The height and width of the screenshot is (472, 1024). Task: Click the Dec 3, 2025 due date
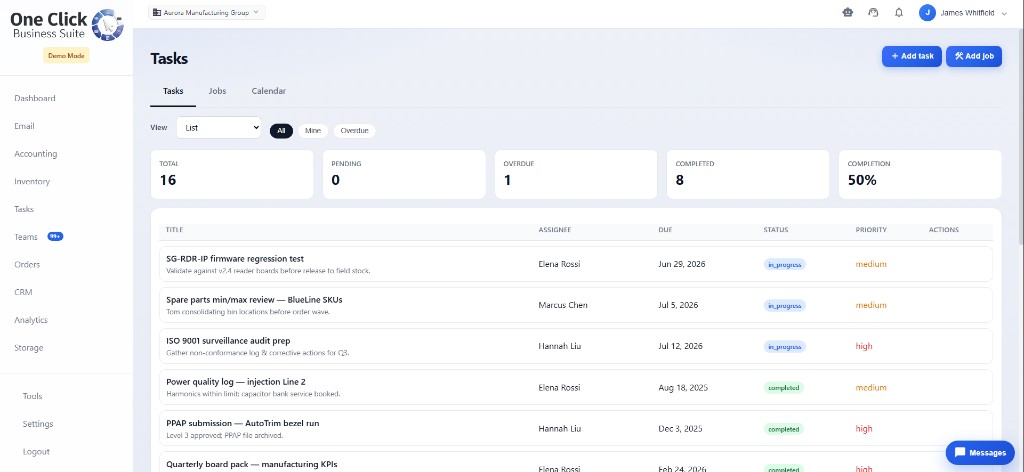coord(680,429)
